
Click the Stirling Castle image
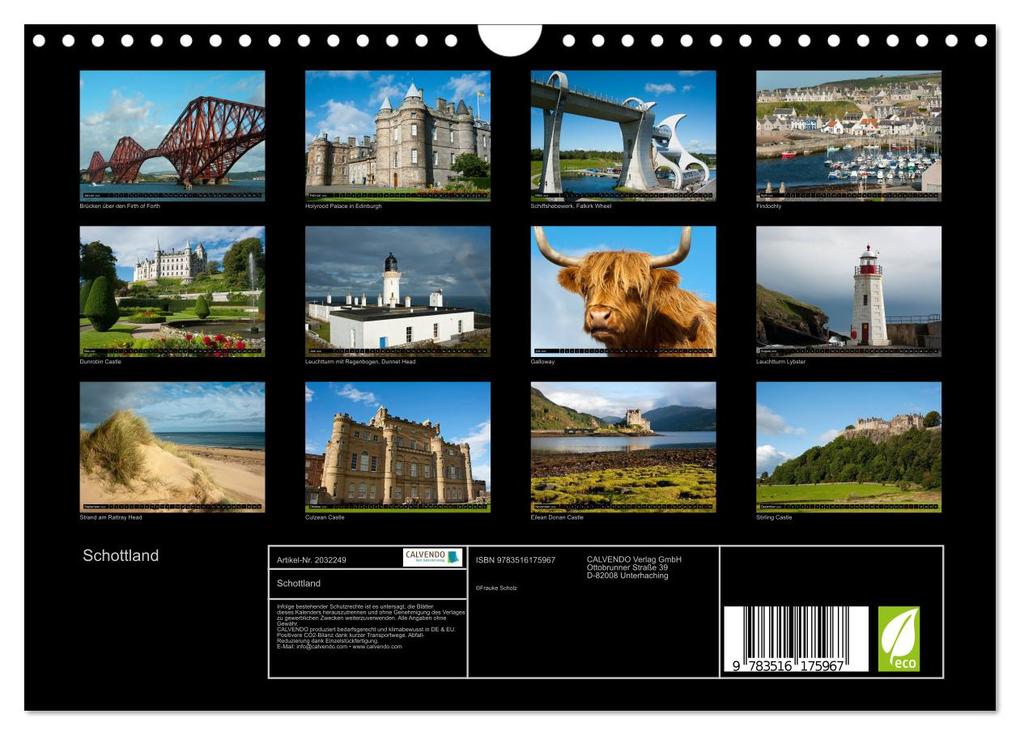click(845, 450)
